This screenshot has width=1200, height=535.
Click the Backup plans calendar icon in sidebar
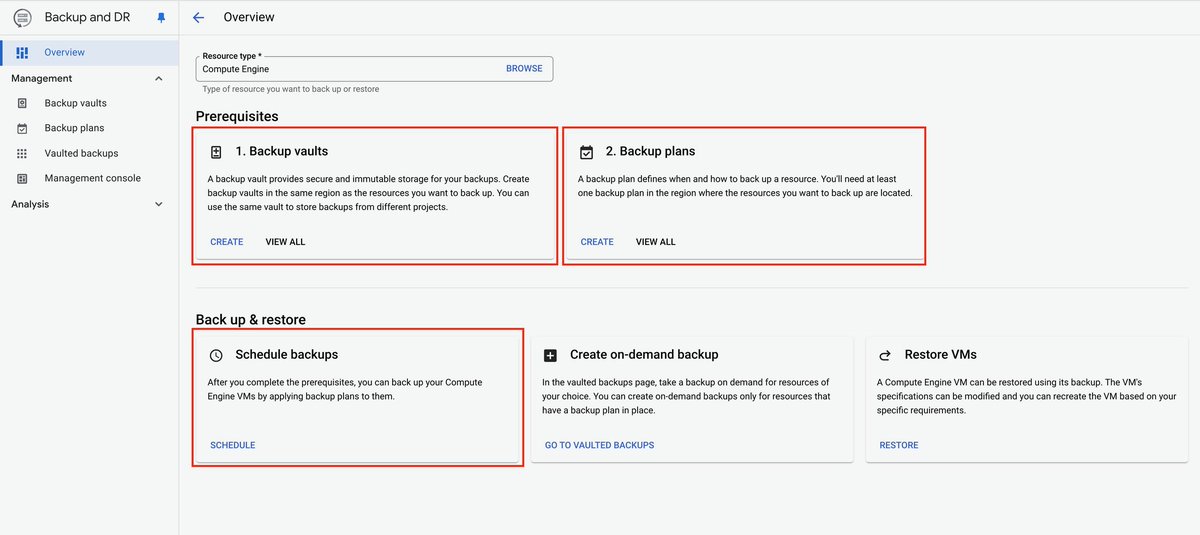point(22,128)
